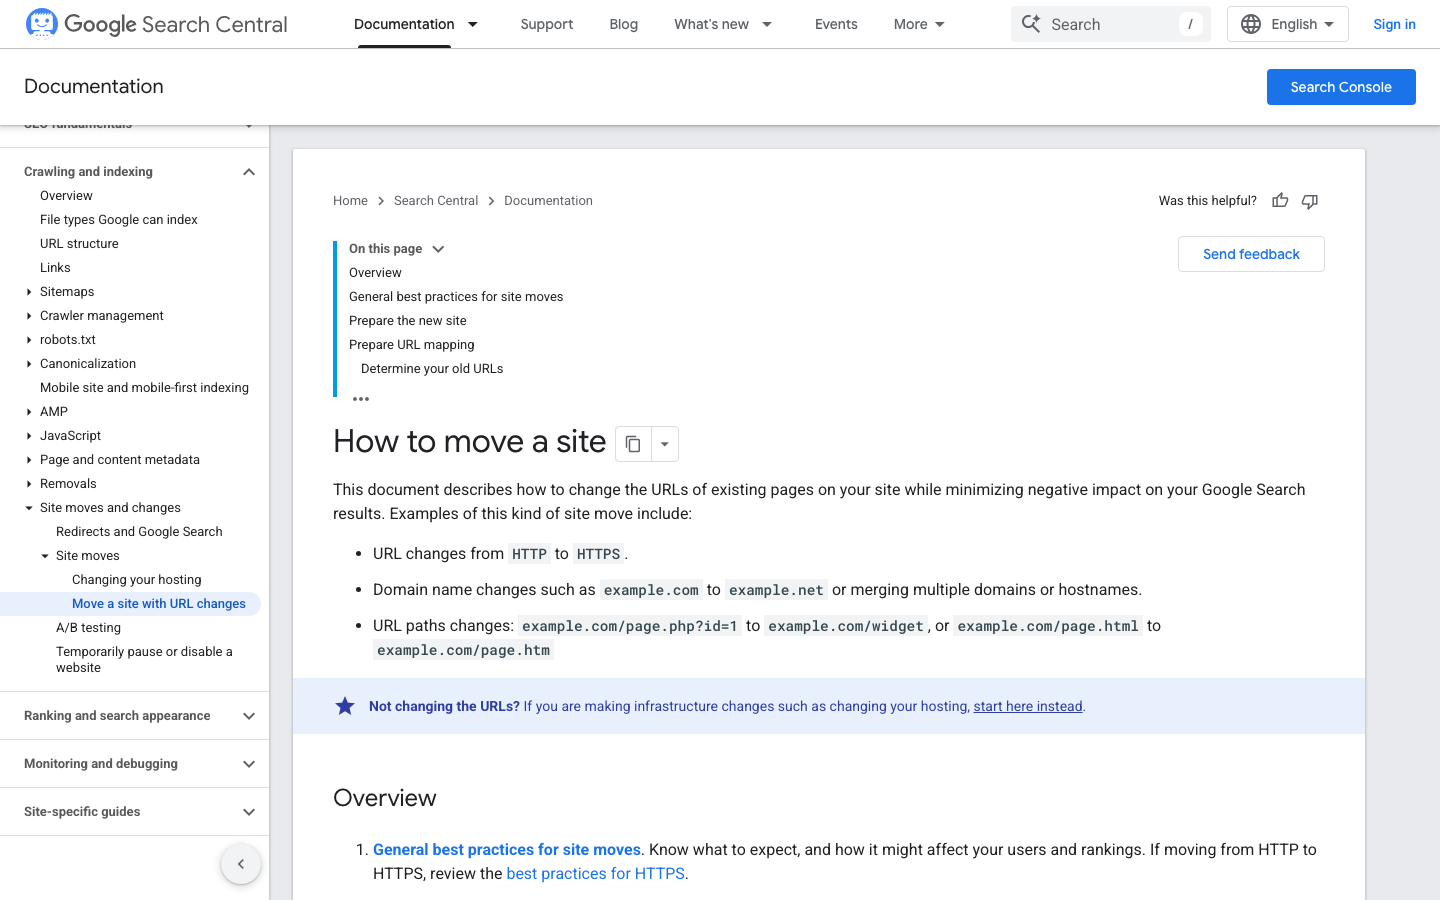Image resolution: width=1440 pixels, height=900 pixels.
Task: Go to the Blog tab
Action: click(624, 24)
